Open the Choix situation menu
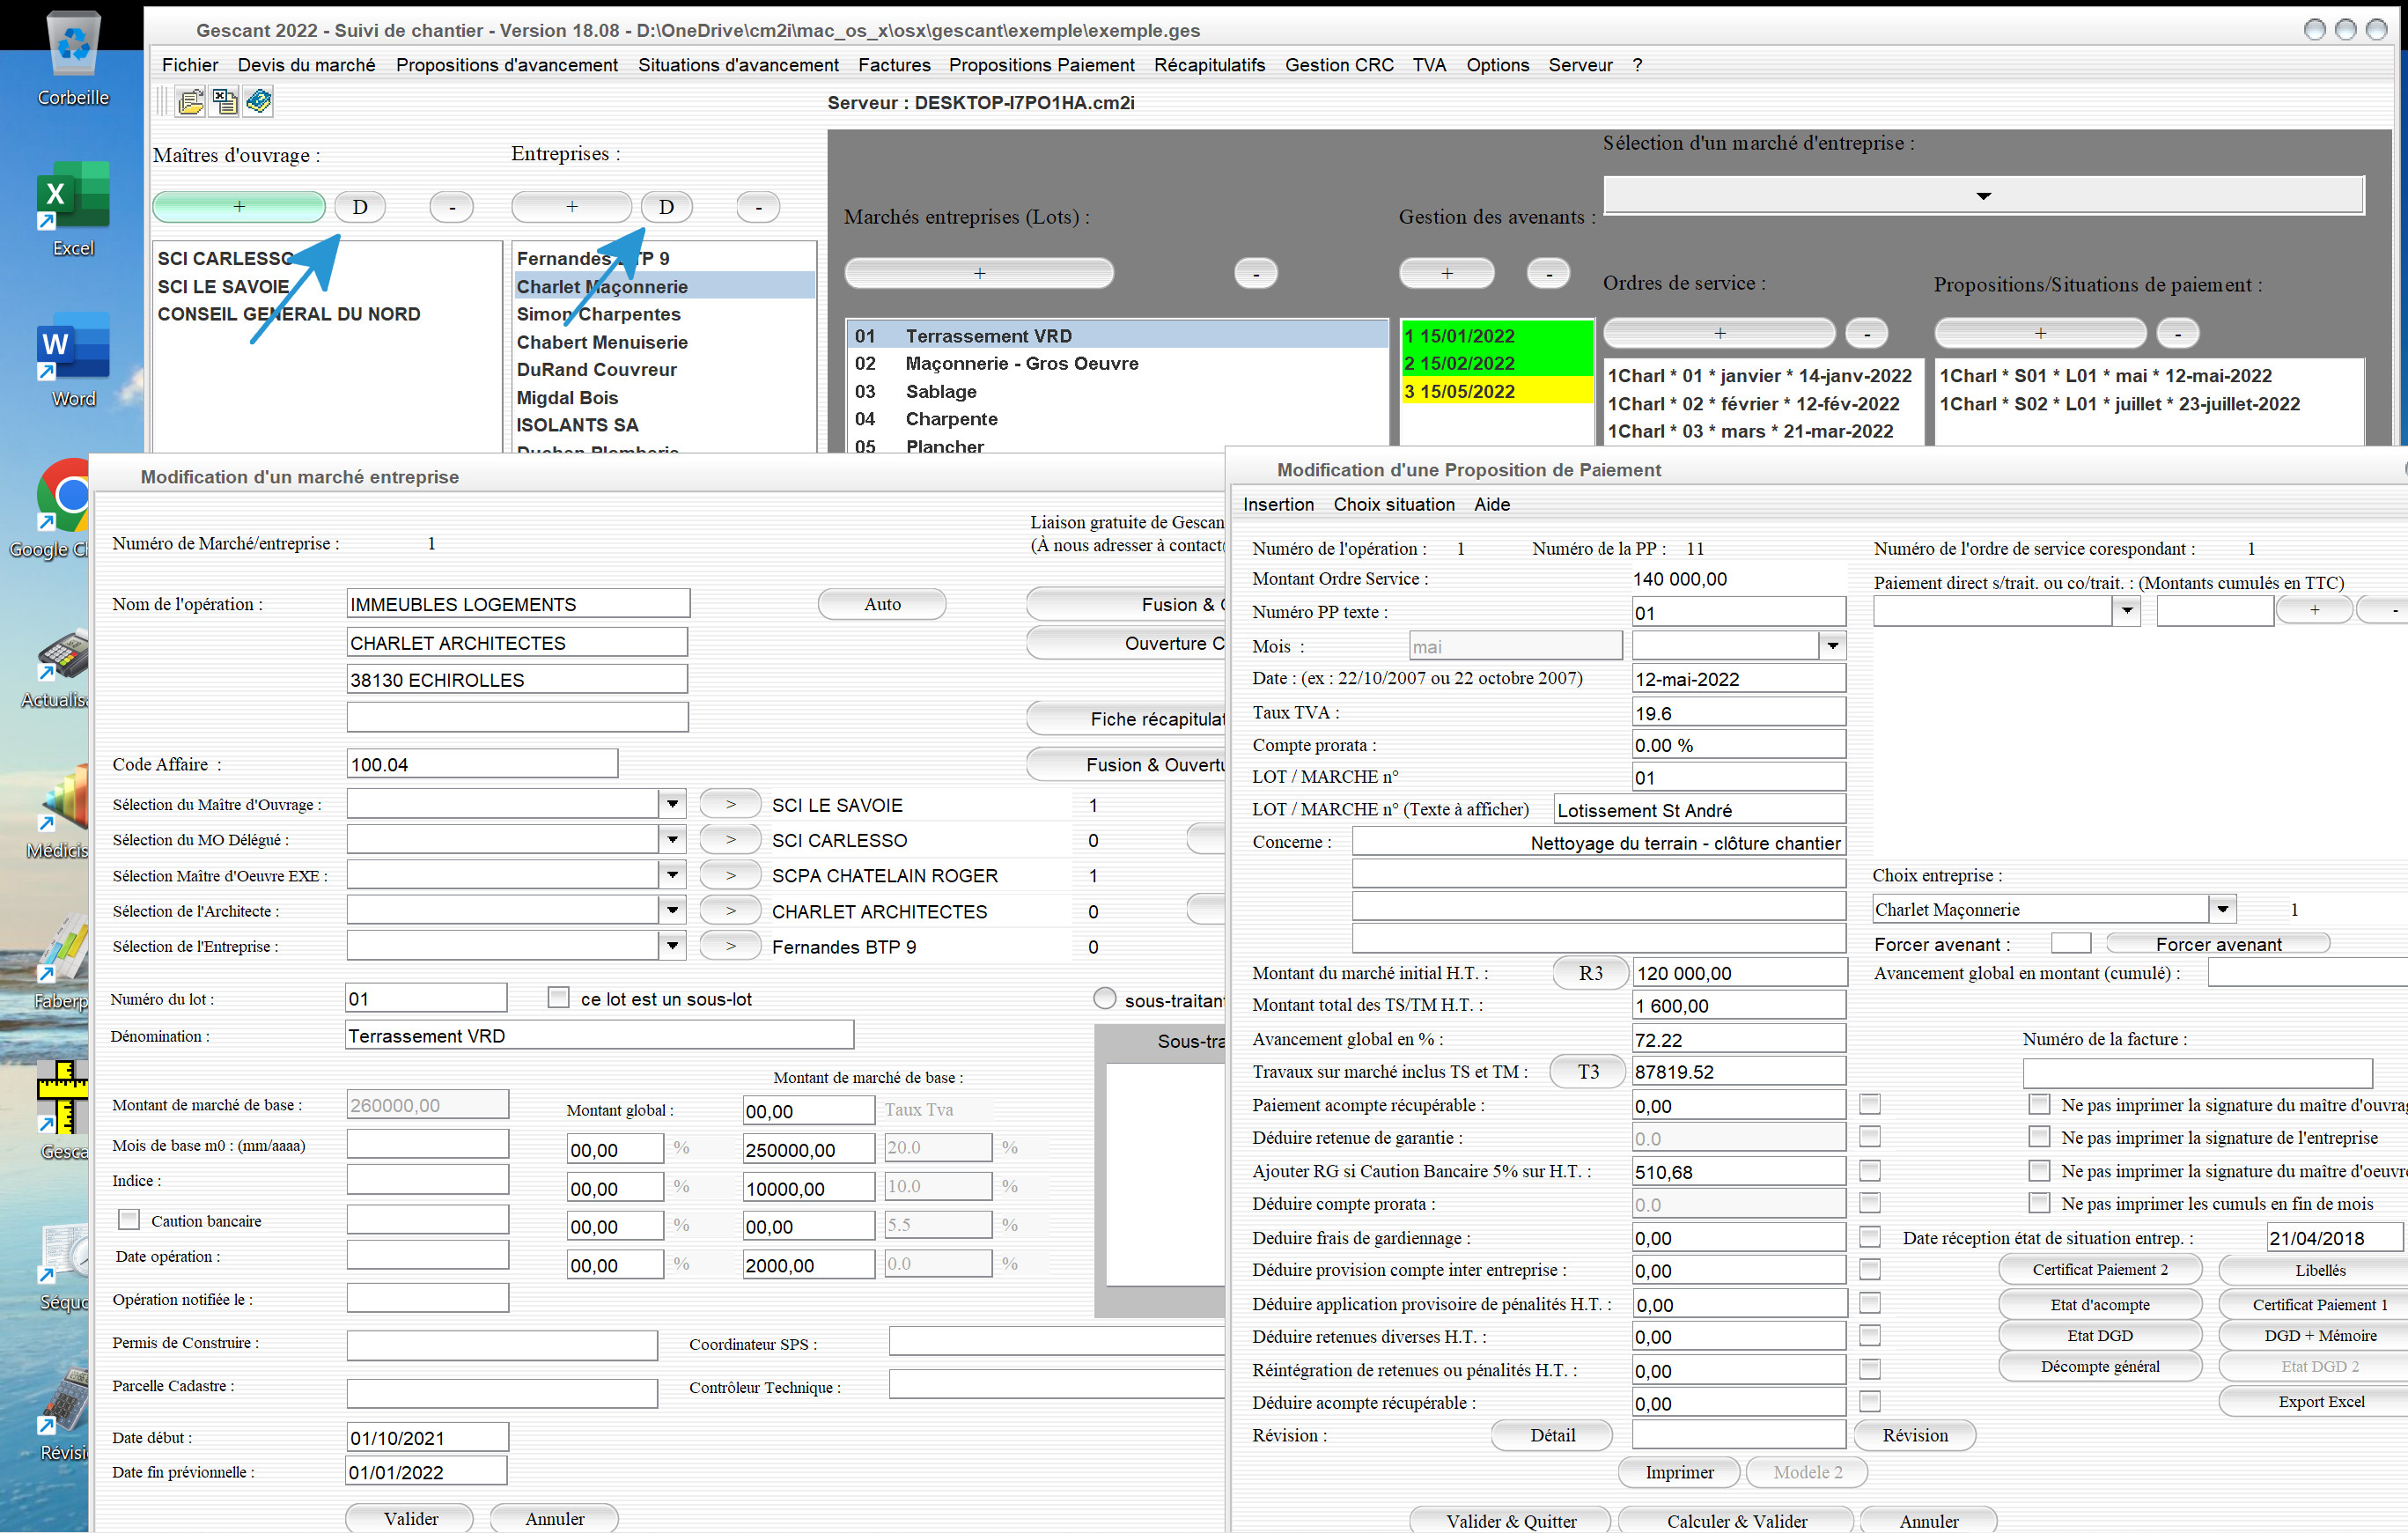 pos(1393,504)
